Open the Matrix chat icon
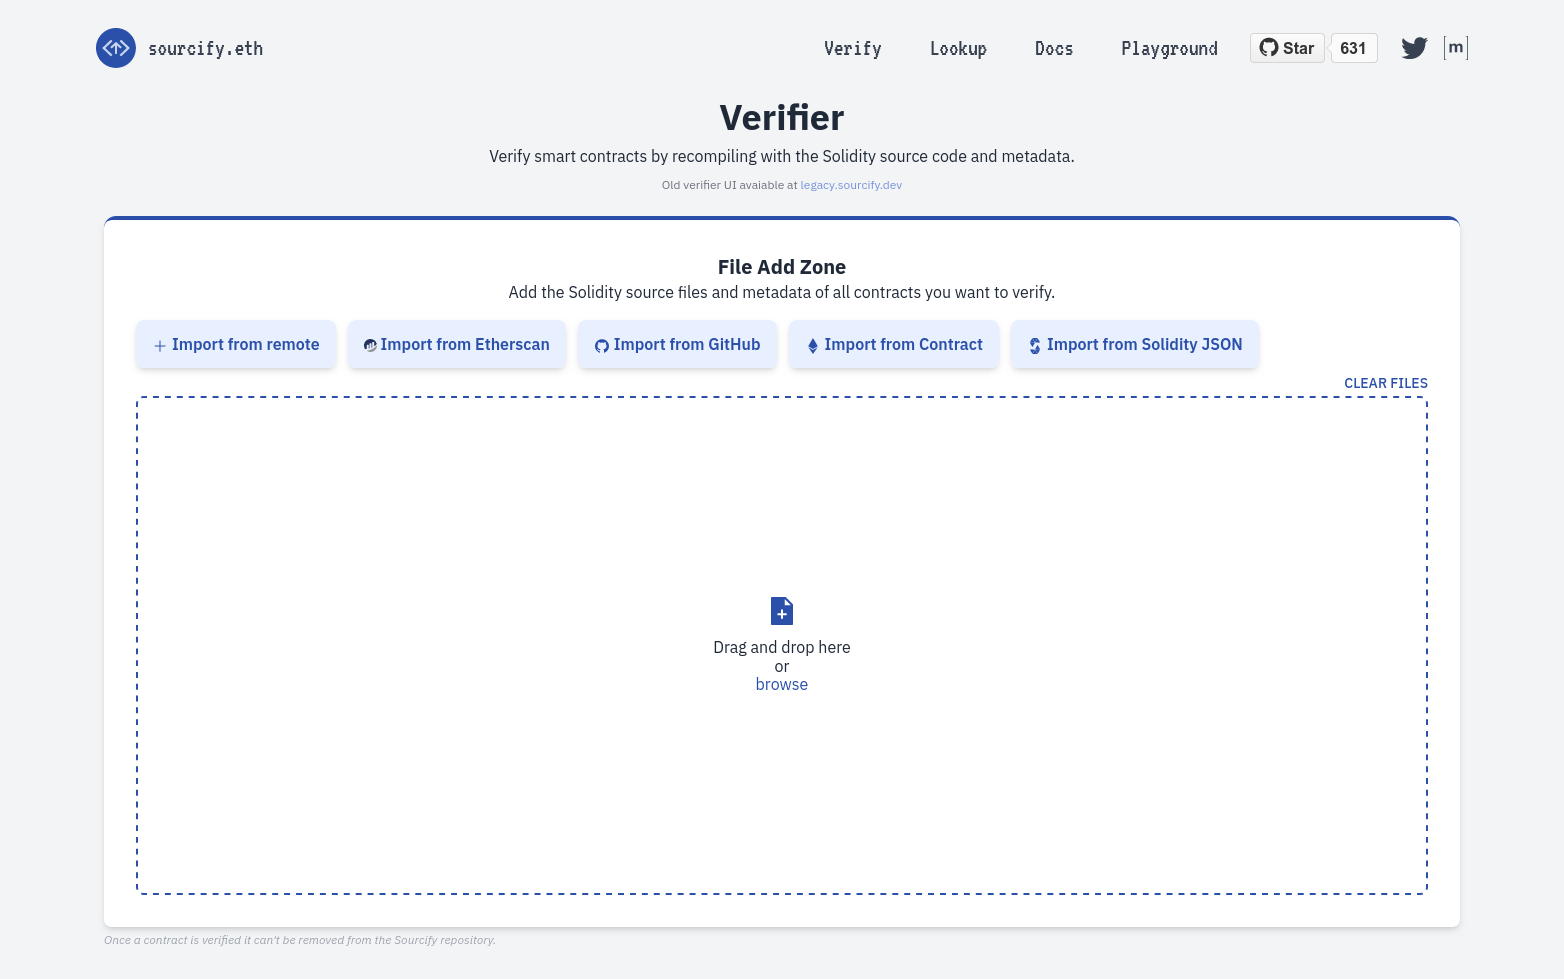The height and width of the screenshot is (979, 1564). (1456, 47)
